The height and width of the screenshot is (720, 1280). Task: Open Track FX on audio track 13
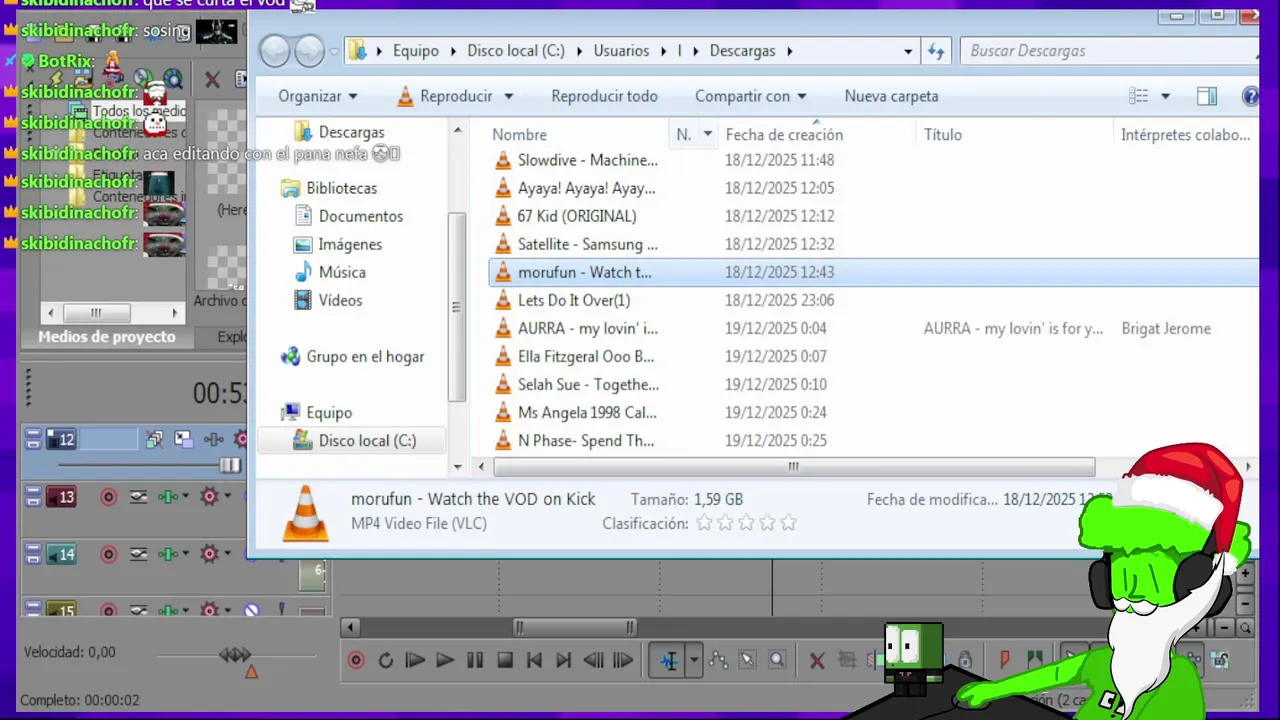[169, 497]
